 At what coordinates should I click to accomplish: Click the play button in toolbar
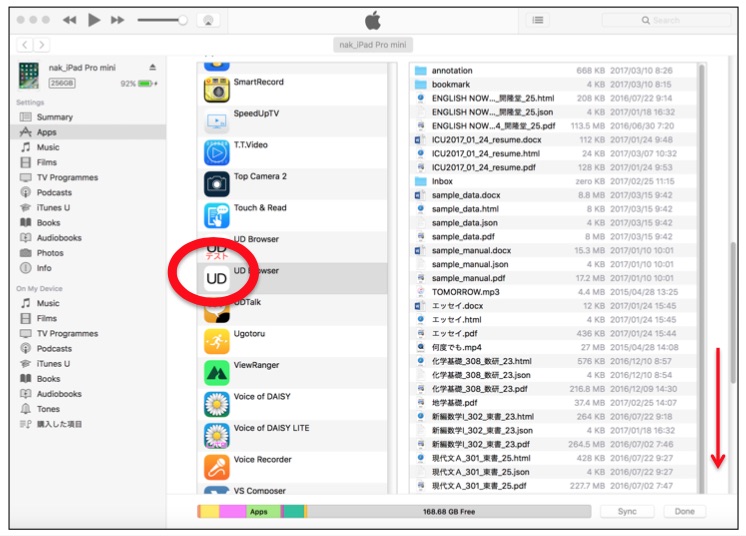(94, 20)
